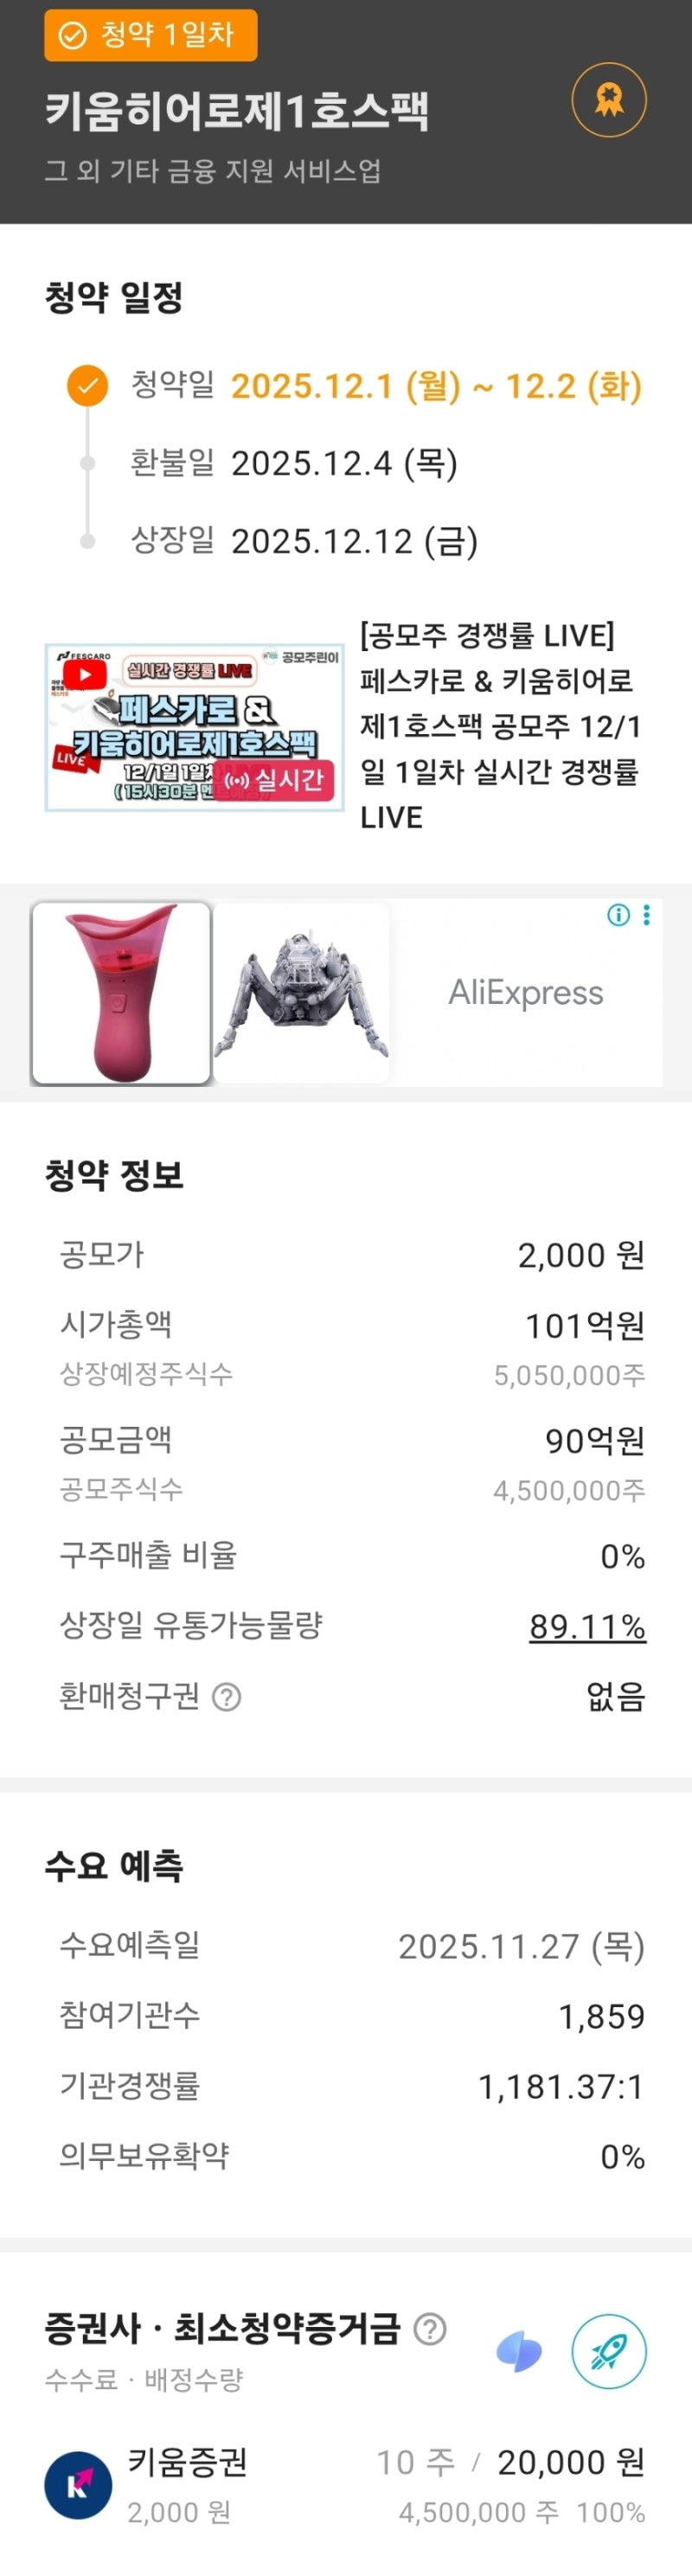
Task: Click the rocket icon button
Action: click(x=608, y=2351)
